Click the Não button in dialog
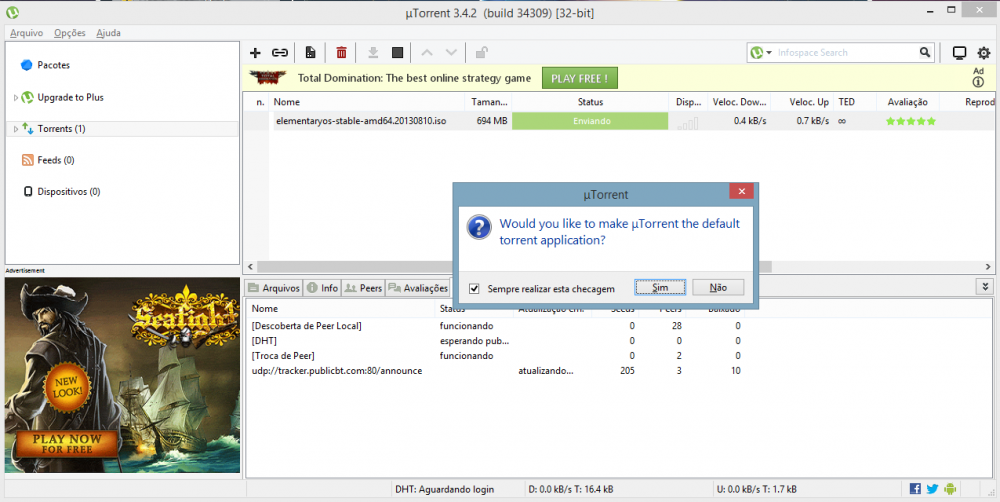The image size is (1000, 502). coord(718,287)
